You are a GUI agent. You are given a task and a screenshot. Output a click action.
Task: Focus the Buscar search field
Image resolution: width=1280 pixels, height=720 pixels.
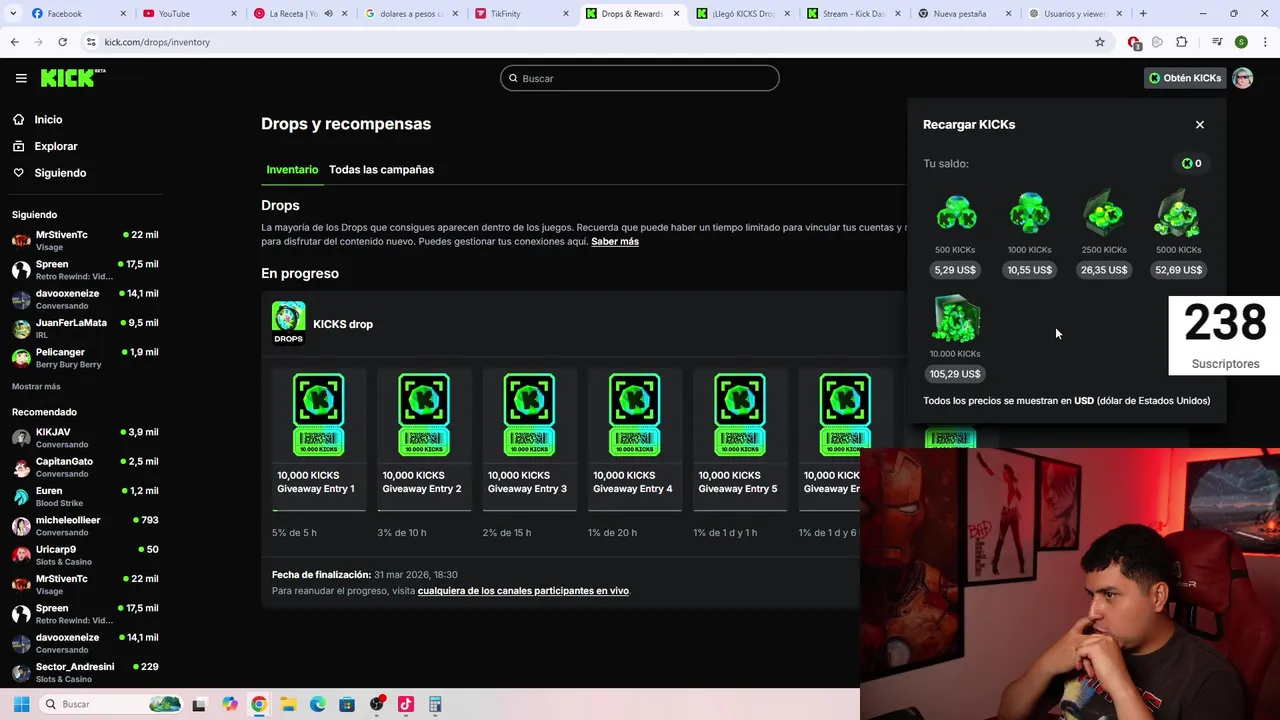tap(640, 78)
